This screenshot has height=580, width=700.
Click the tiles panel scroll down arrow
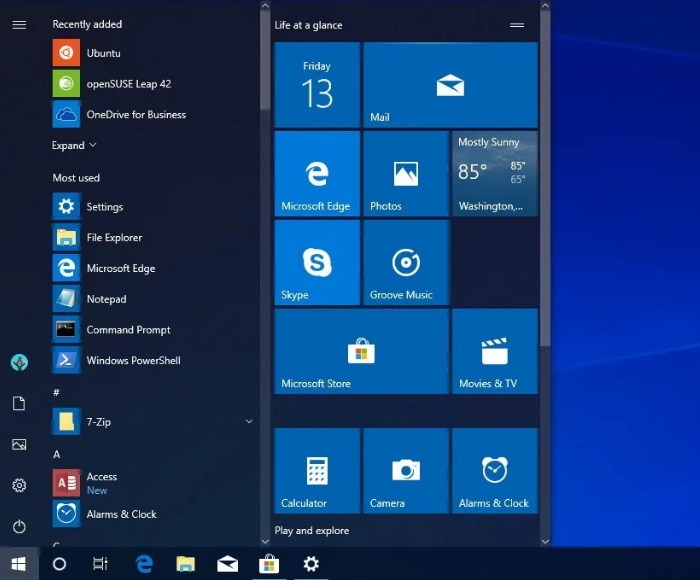pos(545,542)
